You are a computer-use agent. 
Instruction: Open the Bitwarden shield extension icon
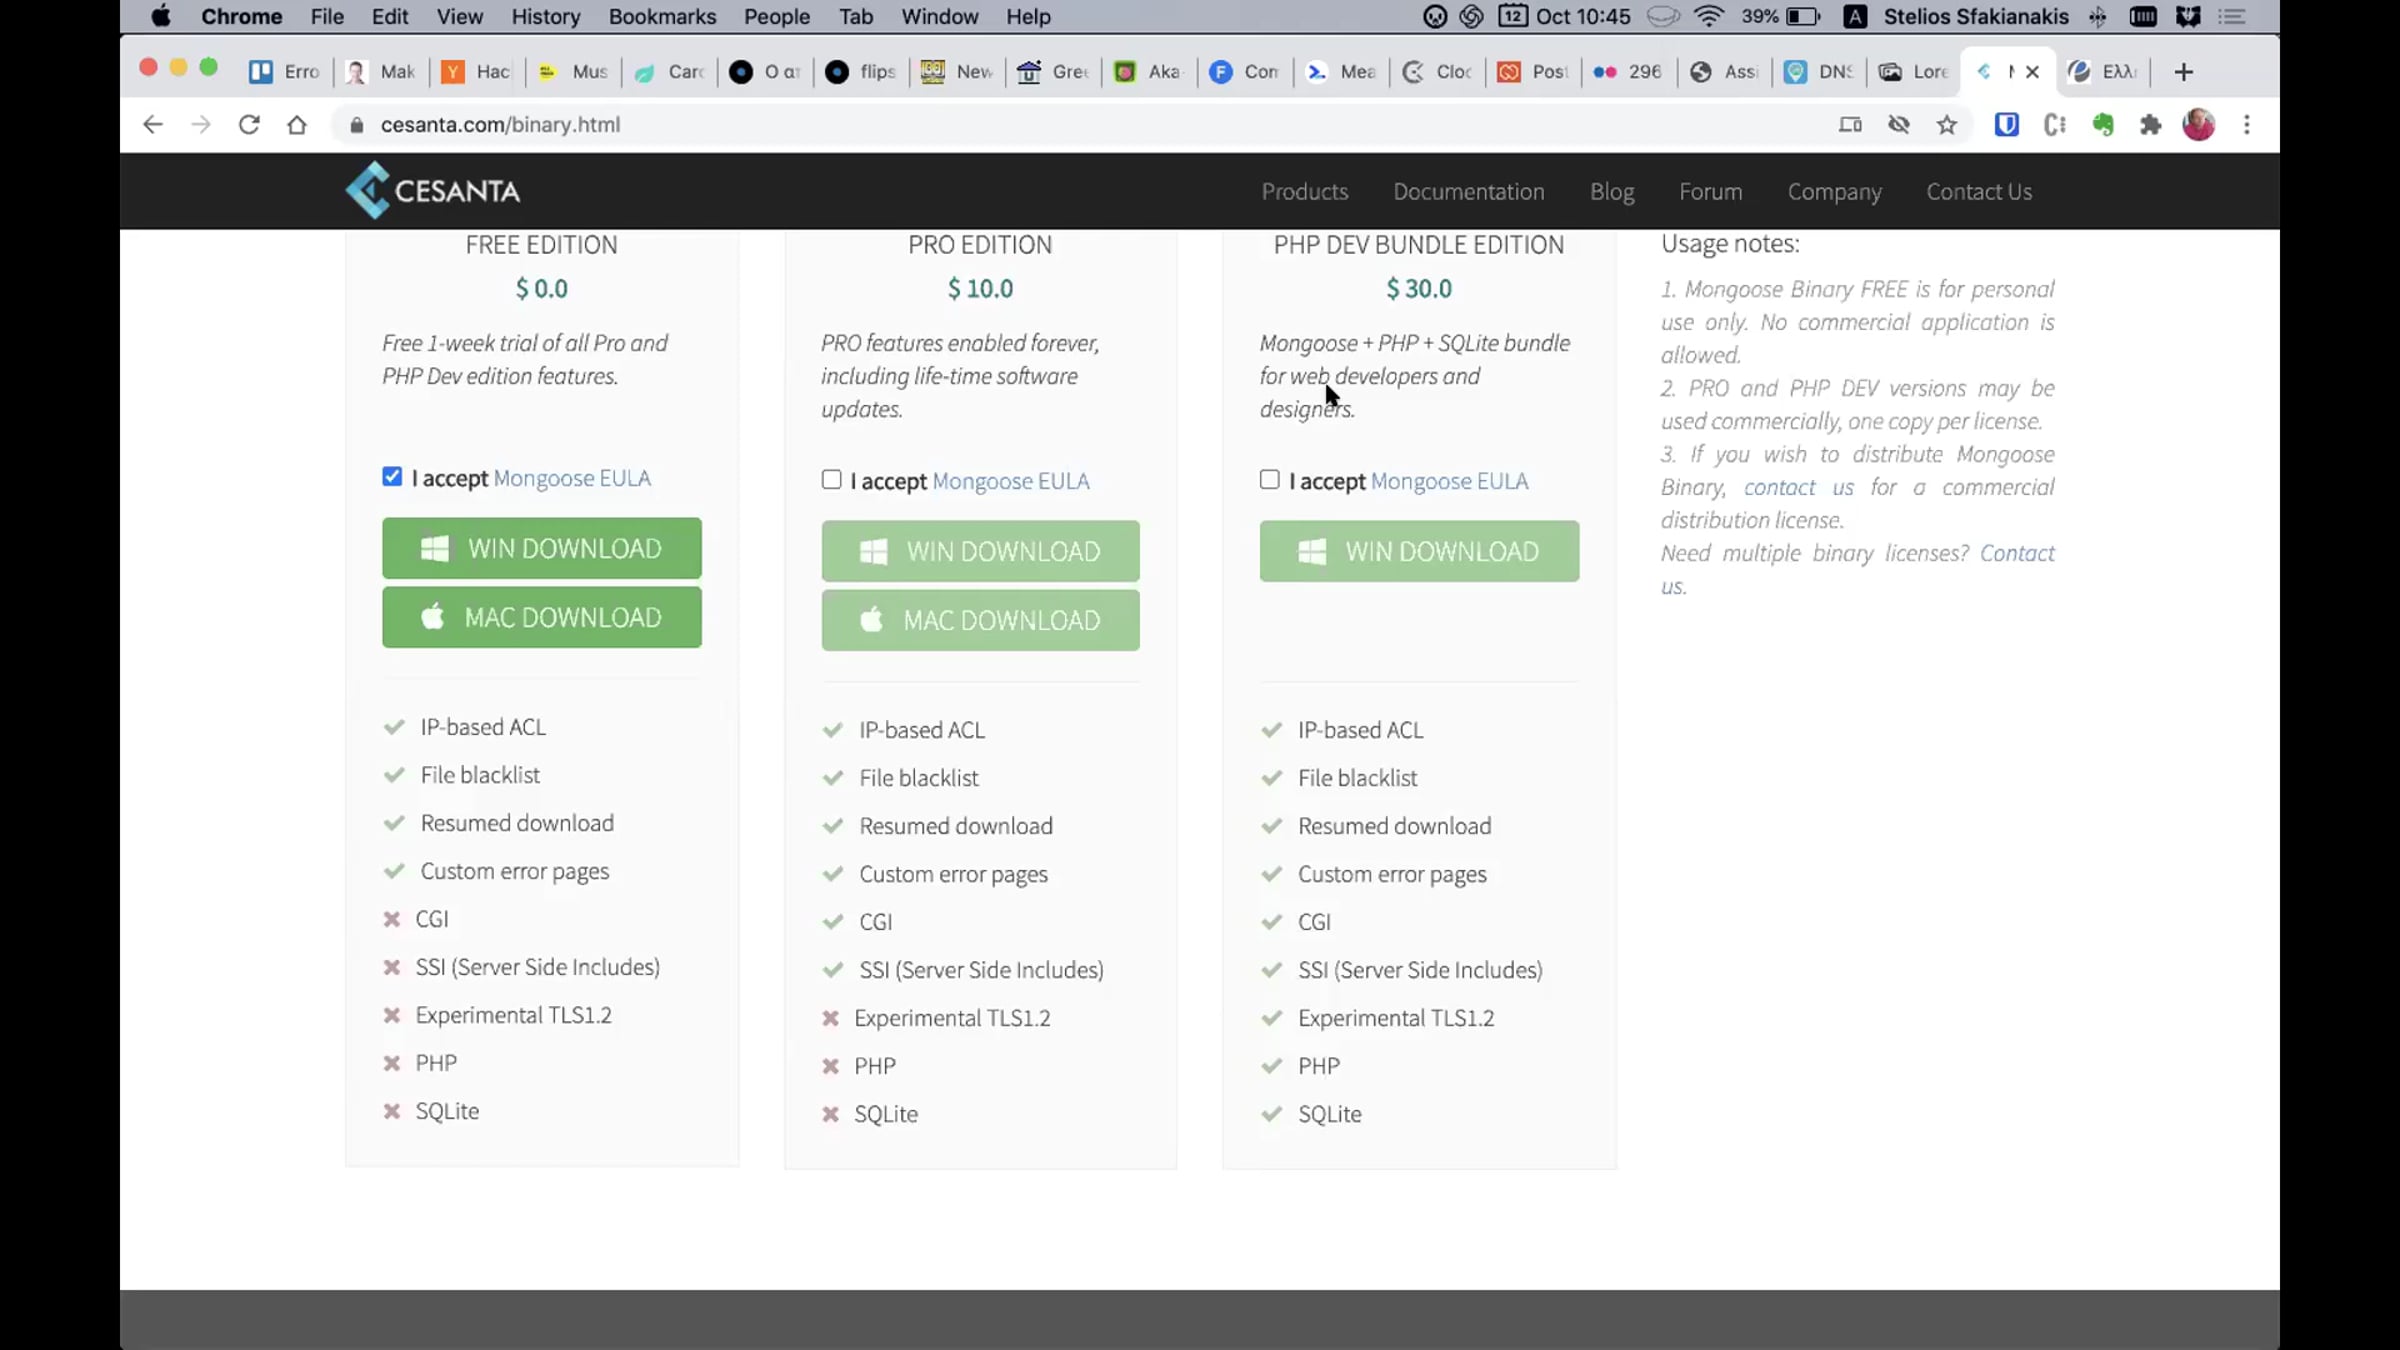point(2006,125)
